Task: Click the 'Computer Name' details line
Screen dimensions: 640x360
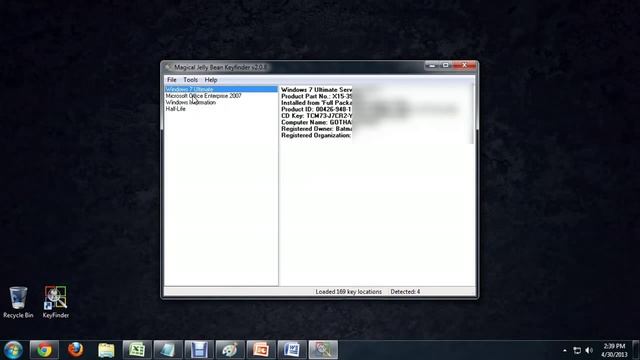Action: [316, 122]
